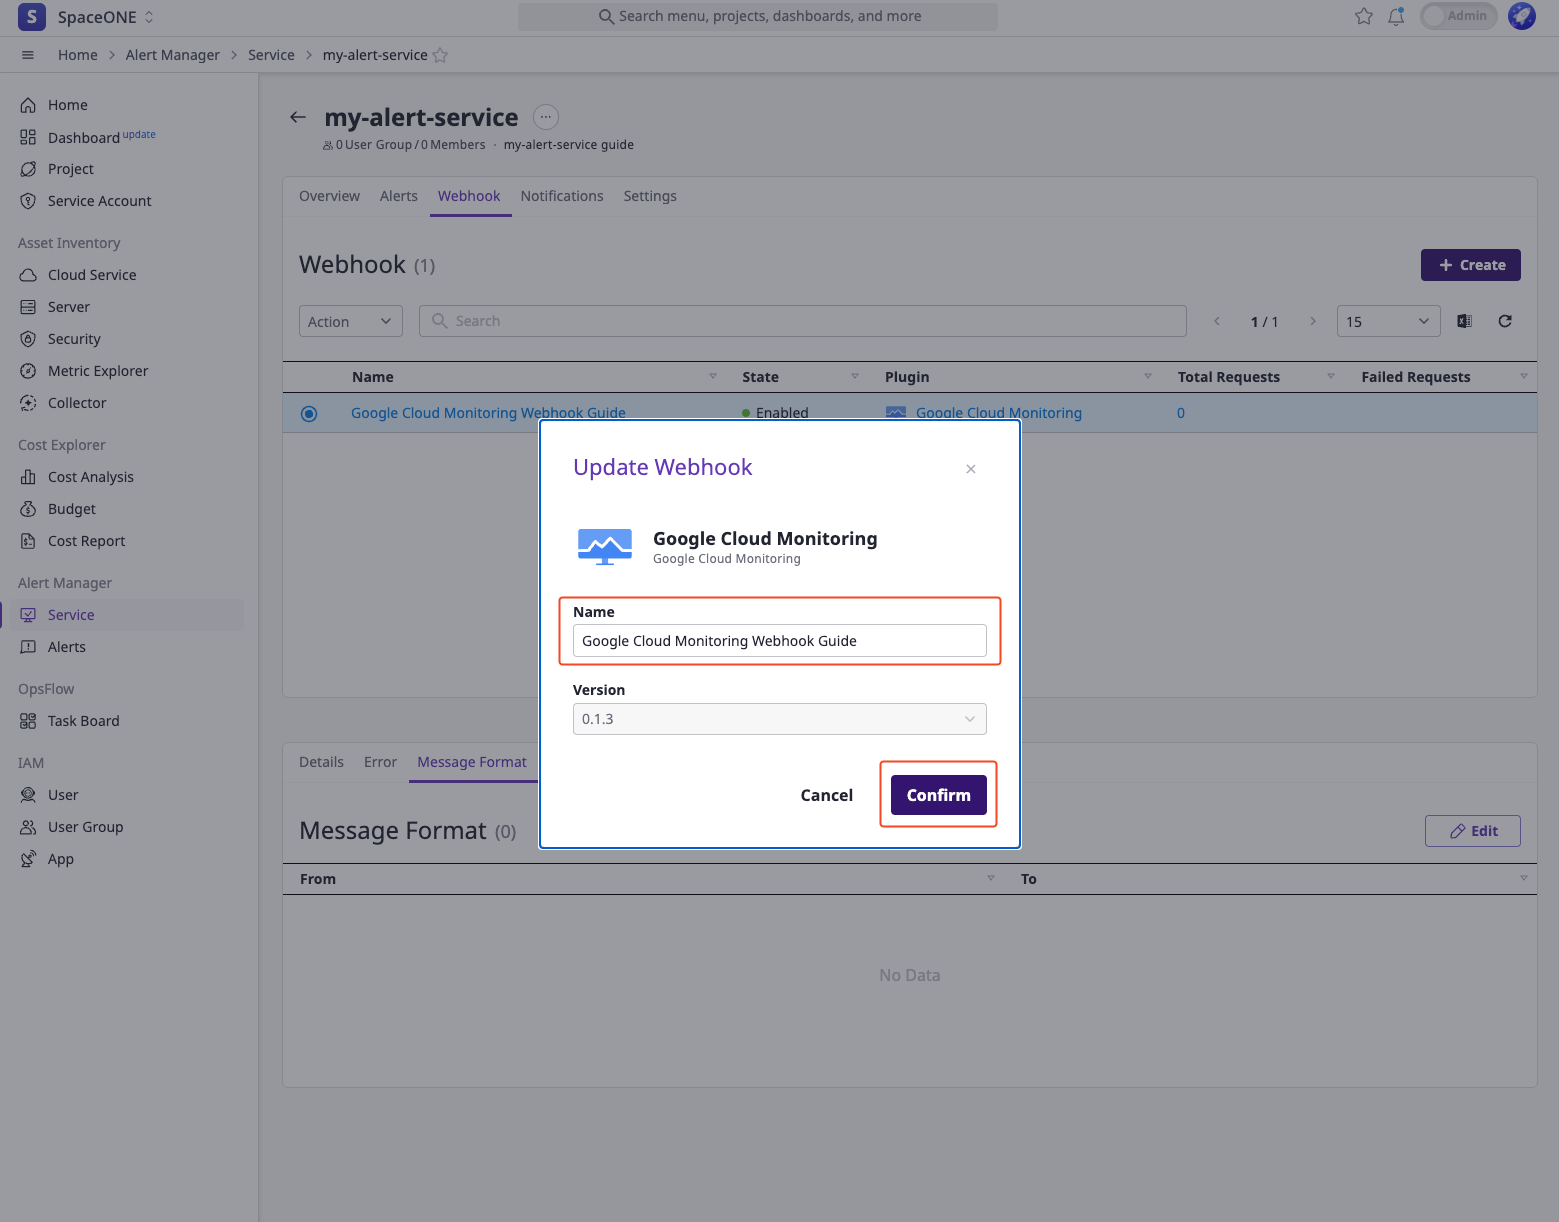1559x1222 pixels.
Task: Focus the global search bar
Action: [758, 16]
